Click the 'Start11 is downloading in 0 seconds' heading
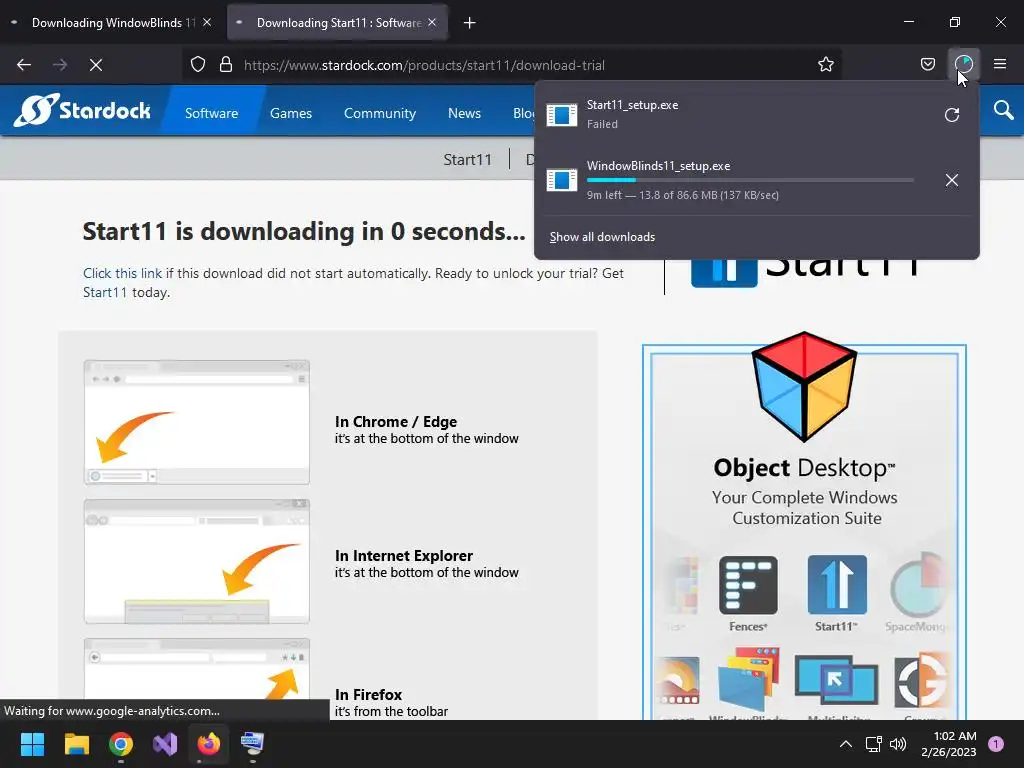 (x=304, y=231)
